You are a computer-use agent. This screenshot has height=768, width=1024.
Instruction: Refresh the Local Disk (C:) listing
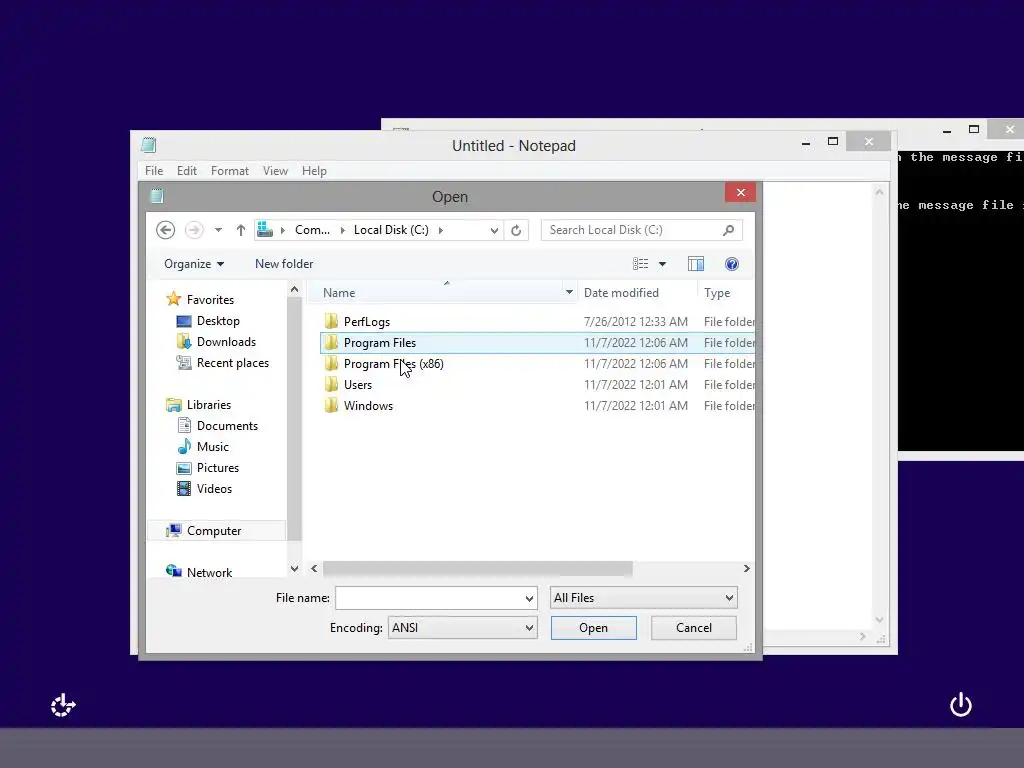pyautogui.click(x=516, y=230)
